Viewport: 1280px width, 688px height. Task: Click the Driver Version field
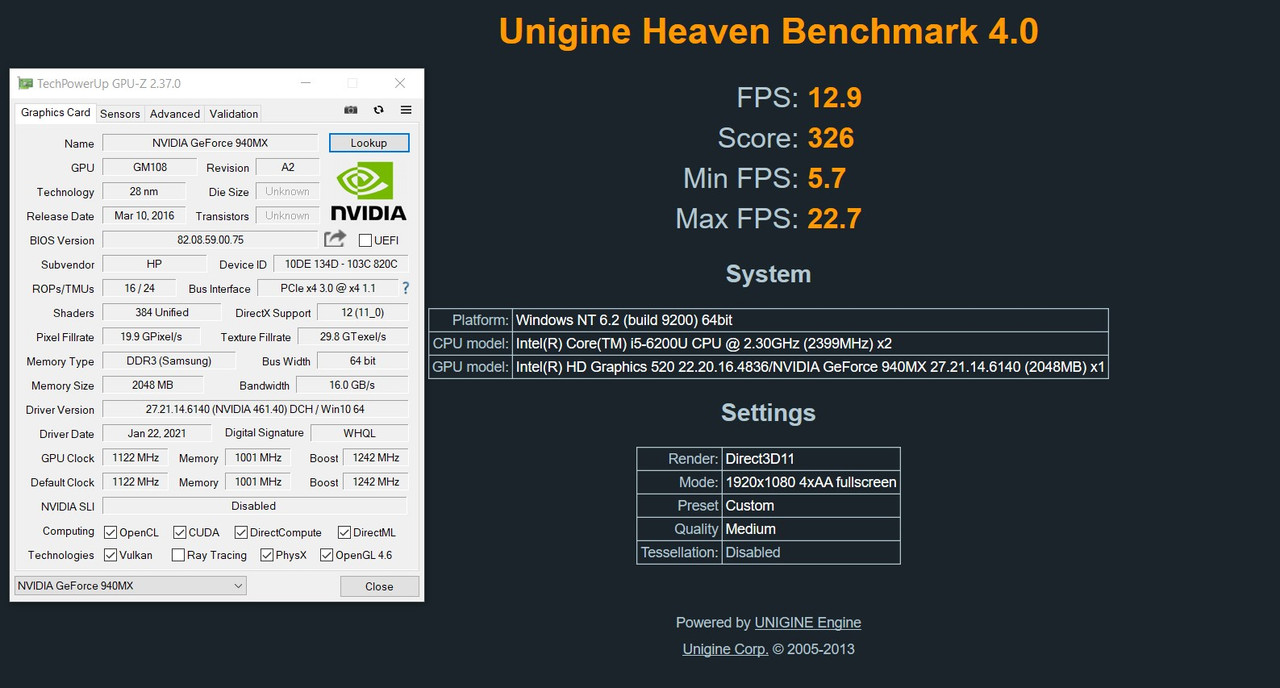[x=255, y=409]
